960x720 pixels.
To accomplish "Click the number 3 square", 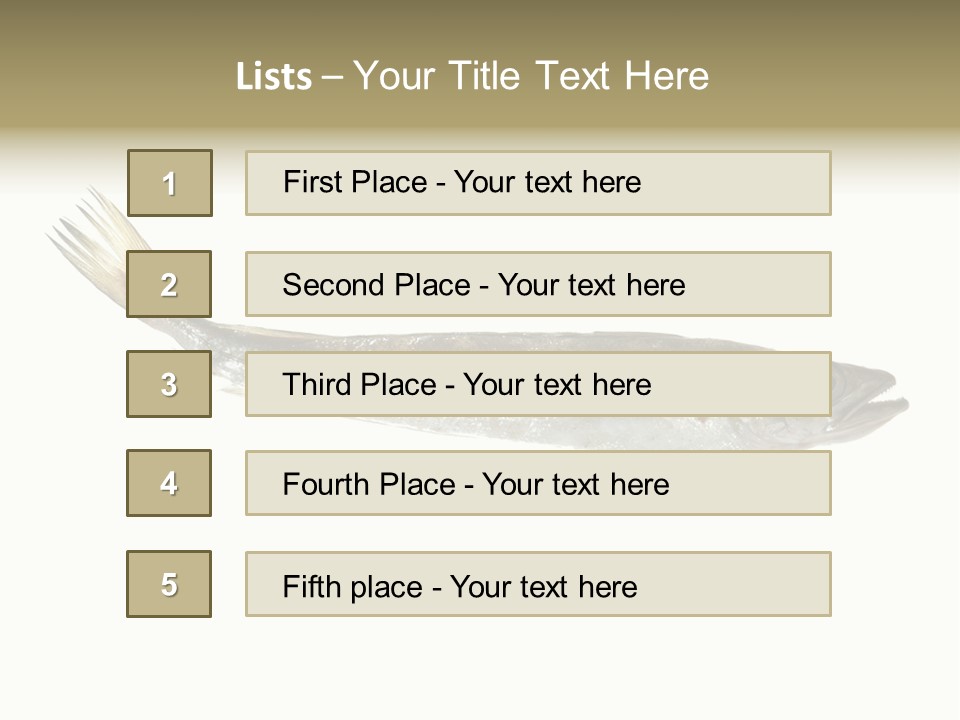I will click(x=169, y=384).
